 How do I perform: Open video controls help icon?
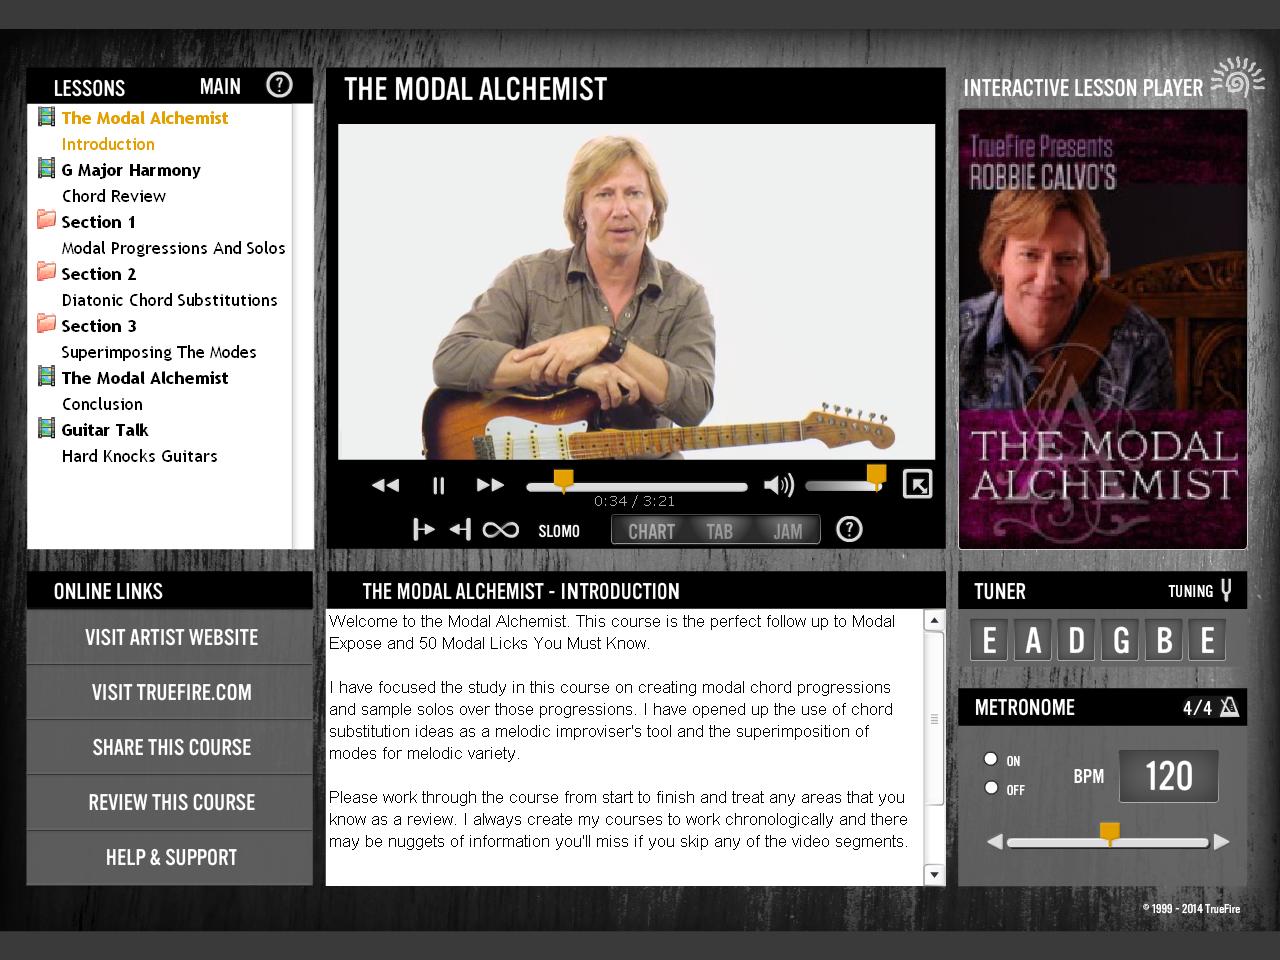tap(849, 529)
